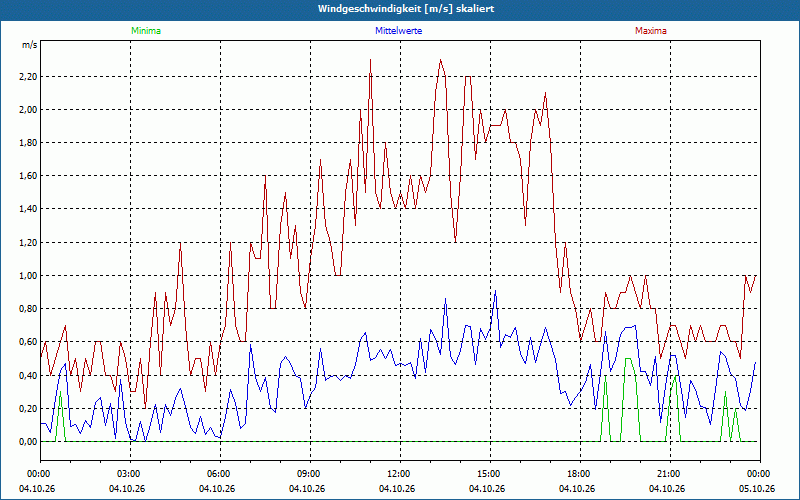This screenshot has height=500, width=800.
Task: Click the 1,60 y-axis label
Action: coord(28,176)
